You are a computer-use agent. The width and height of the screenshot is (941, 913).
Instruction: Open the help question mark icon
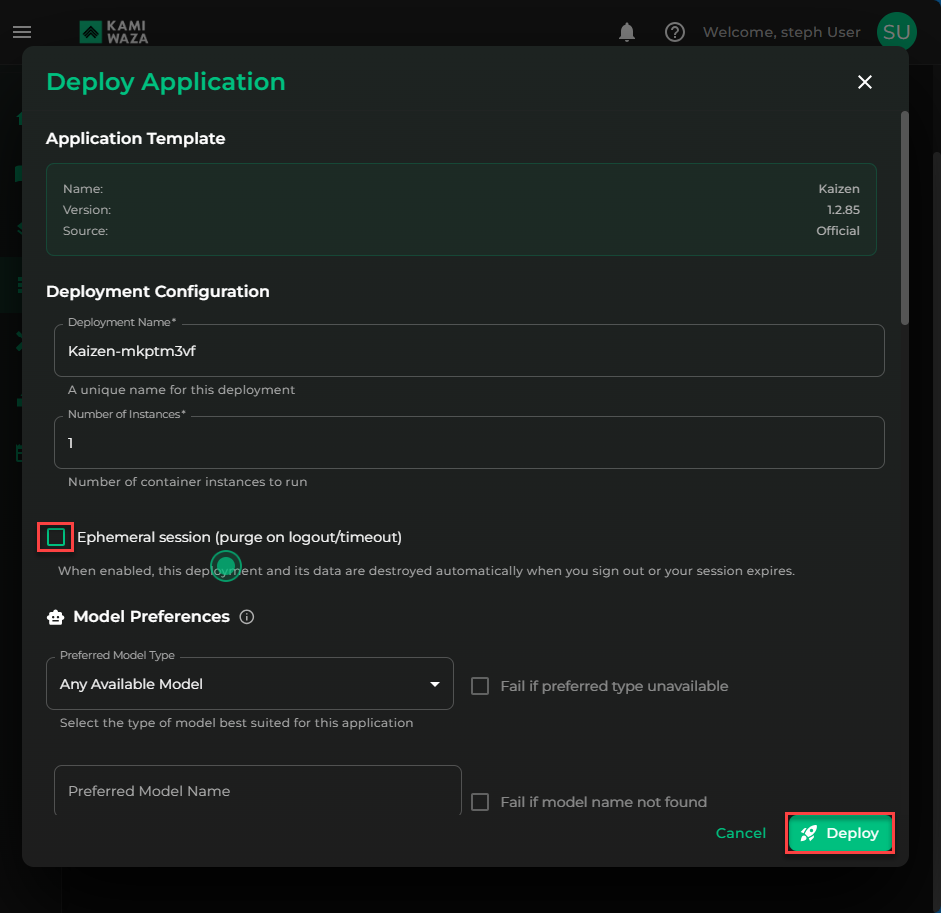coord(675,32)
